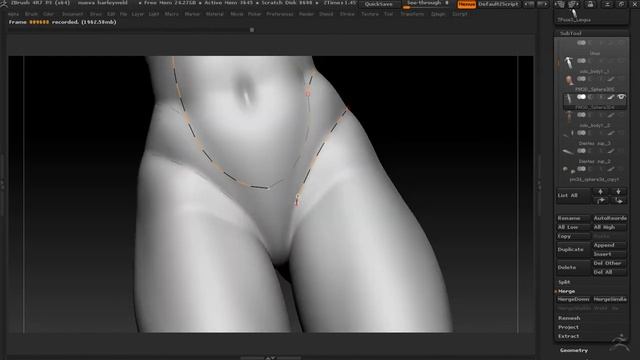Collapse the Merge section
The height and width of the screenshot is (360, 640).
tap(567, 291)
